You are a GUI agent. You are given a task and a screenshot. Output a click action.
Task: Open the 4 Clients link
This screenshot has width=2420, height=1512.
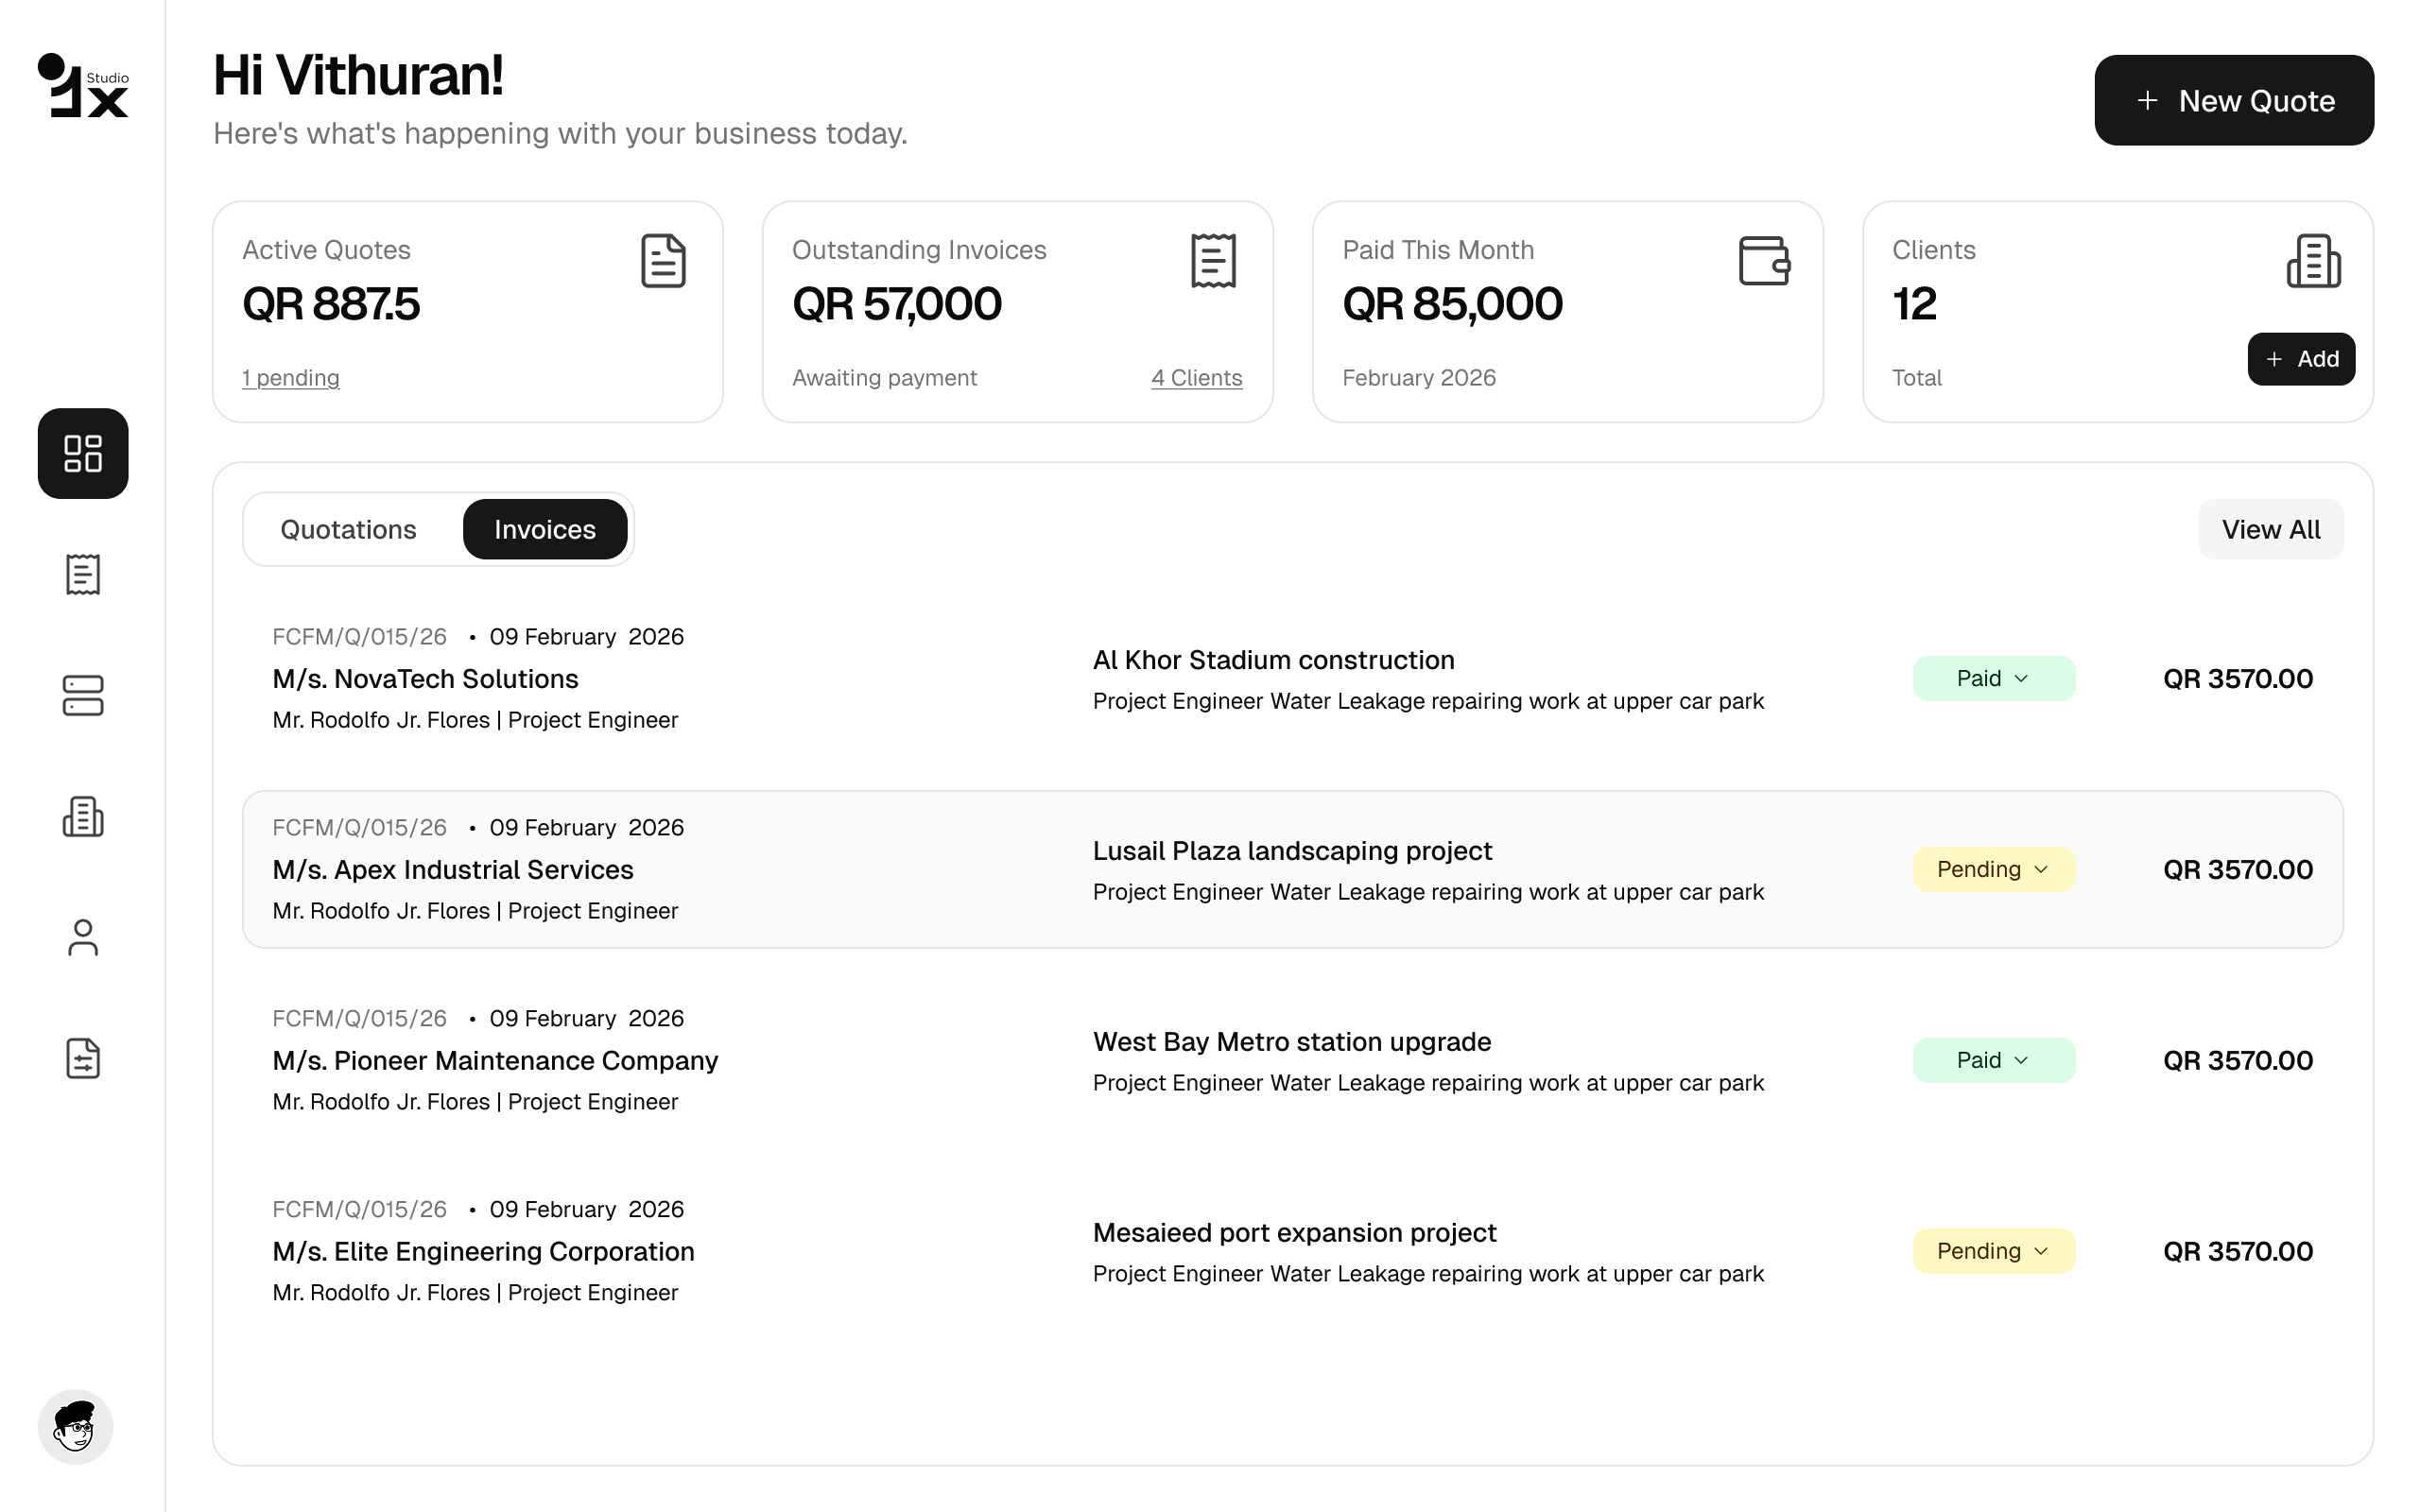[1196, 378]
